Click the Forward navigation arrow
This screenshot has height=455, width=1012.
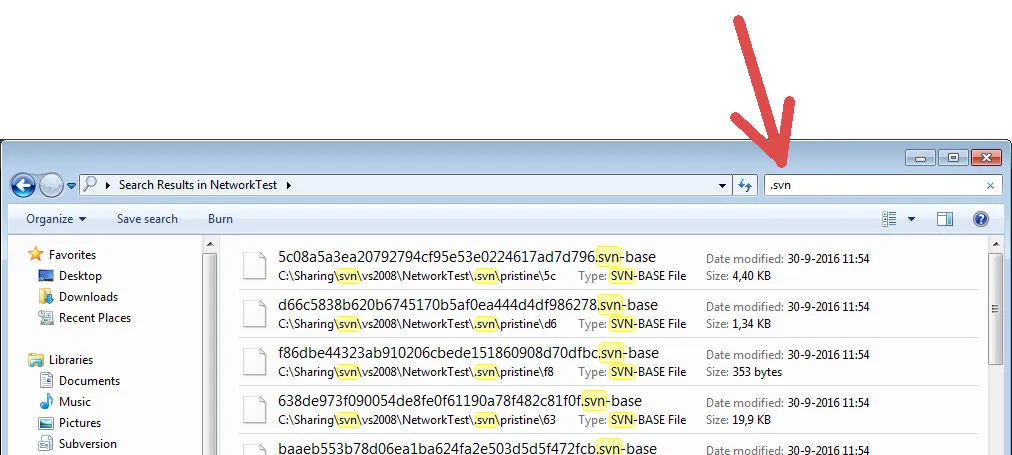51,186
